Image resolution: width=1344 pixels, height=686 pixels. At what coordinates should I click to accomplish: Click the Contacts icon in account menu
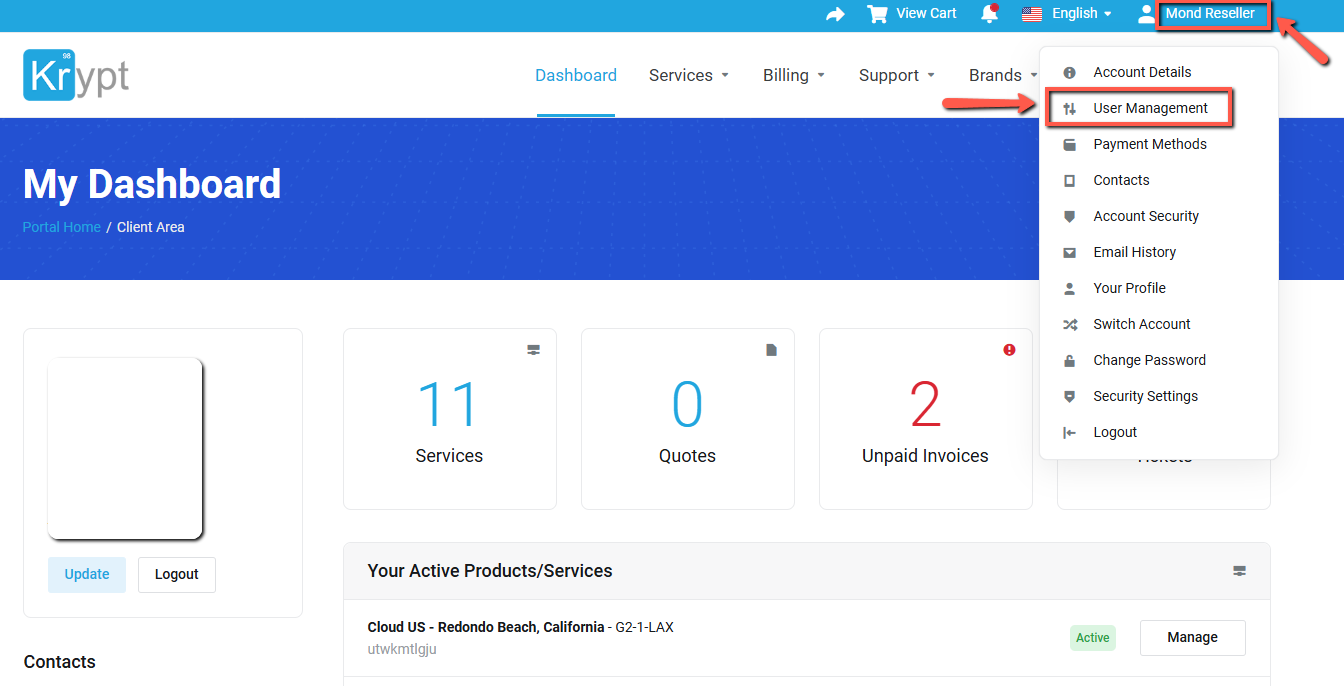pyautogui.click(x=1070, y=180)
